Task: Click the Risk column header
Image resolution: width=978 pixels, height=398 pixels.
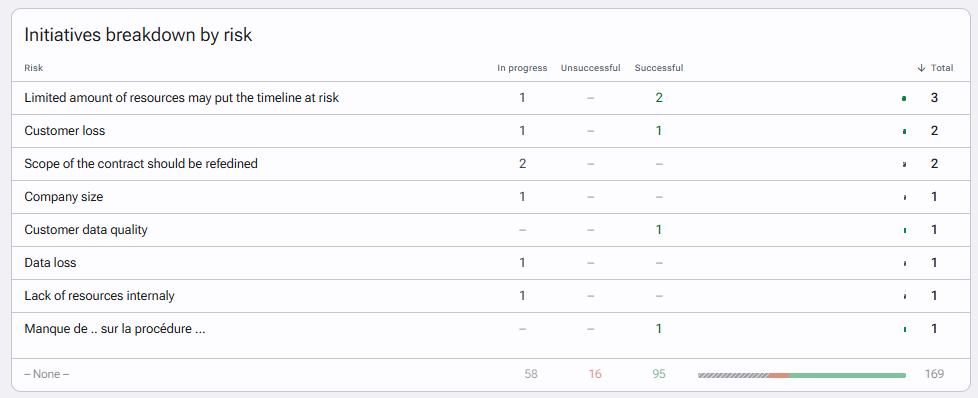Action: 34,68
